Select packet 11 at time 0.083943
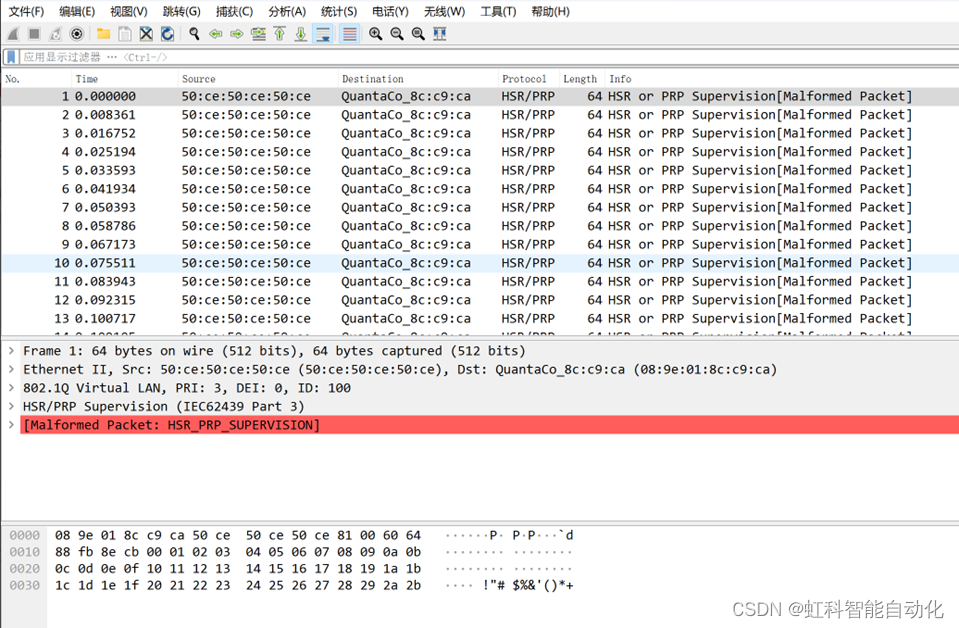Screen dimensions: 959x628 click(480, 282)
